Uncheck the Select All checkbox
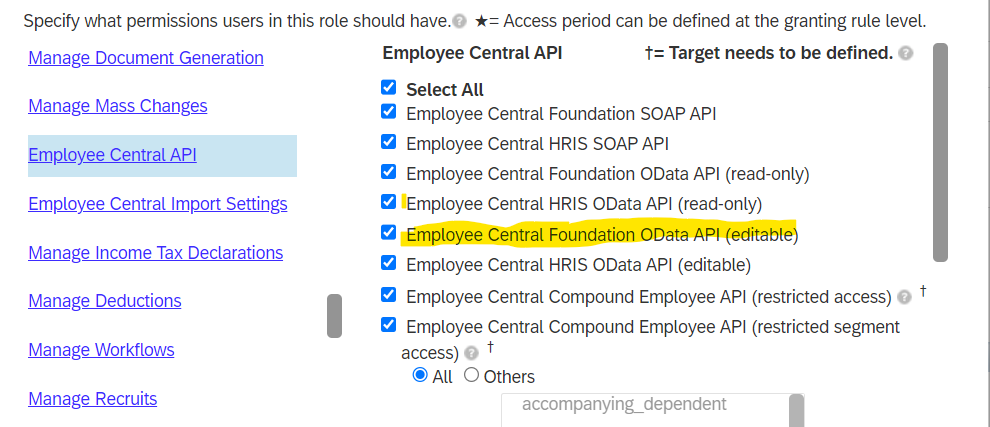Image resolution: width=990 pixels, height=427 pixels. point(389,88)
